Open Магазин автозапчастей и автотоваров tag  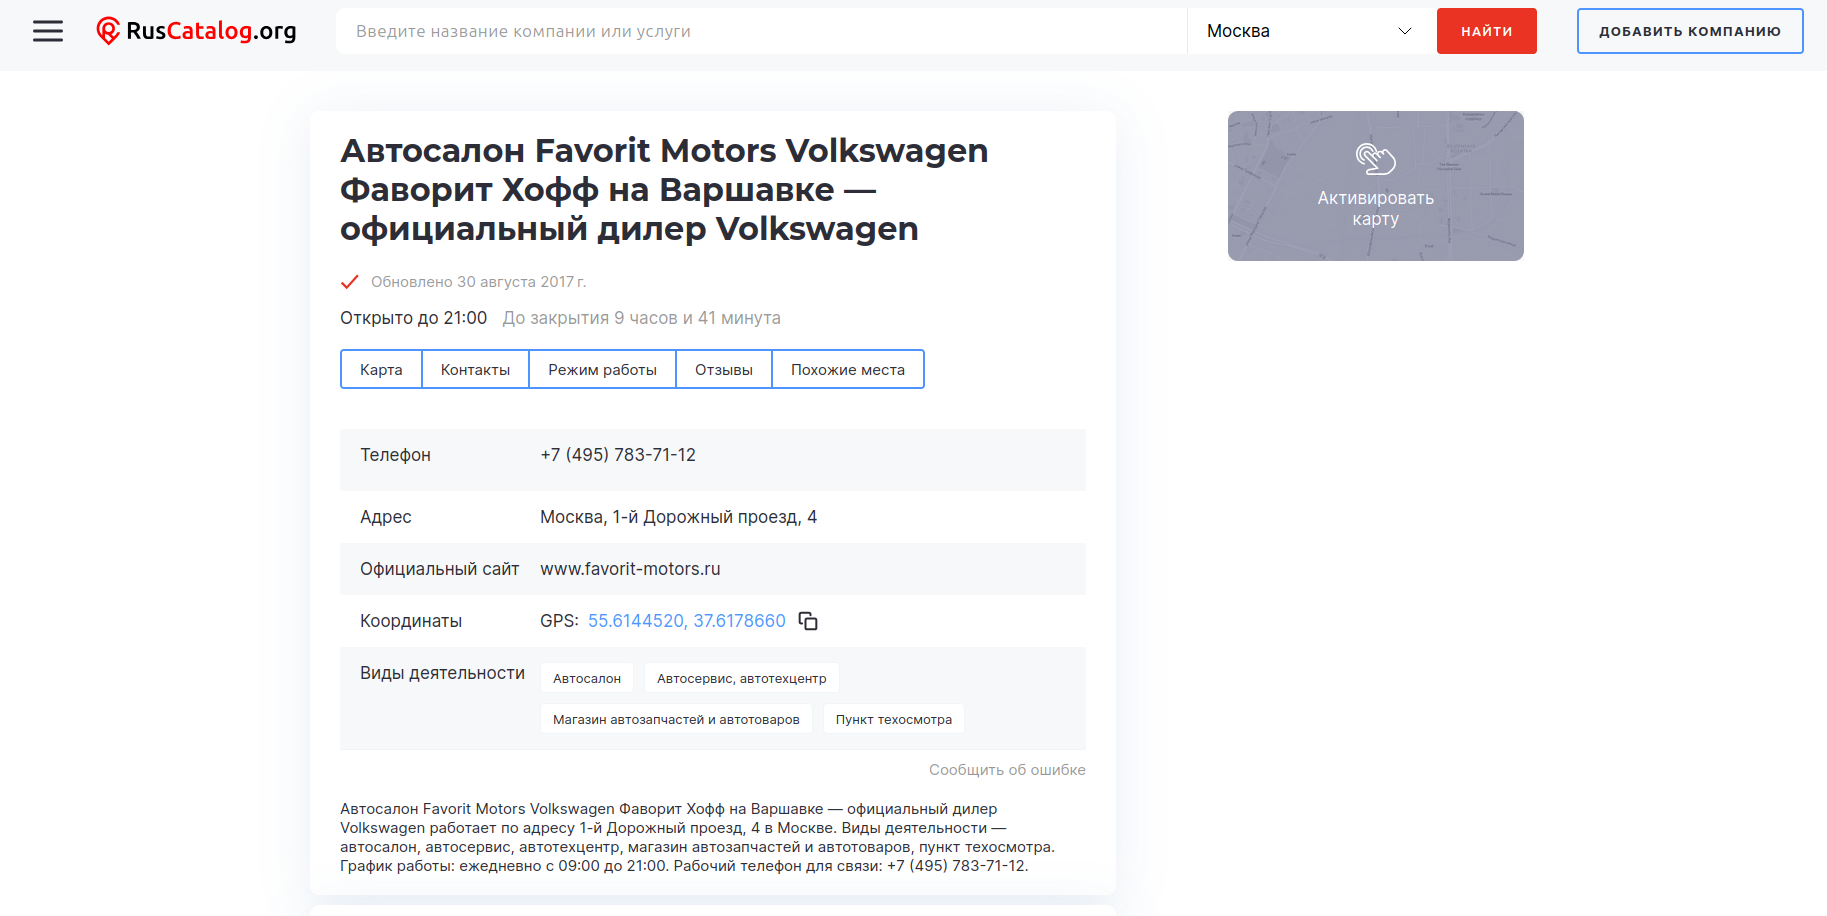coord(676,719)
